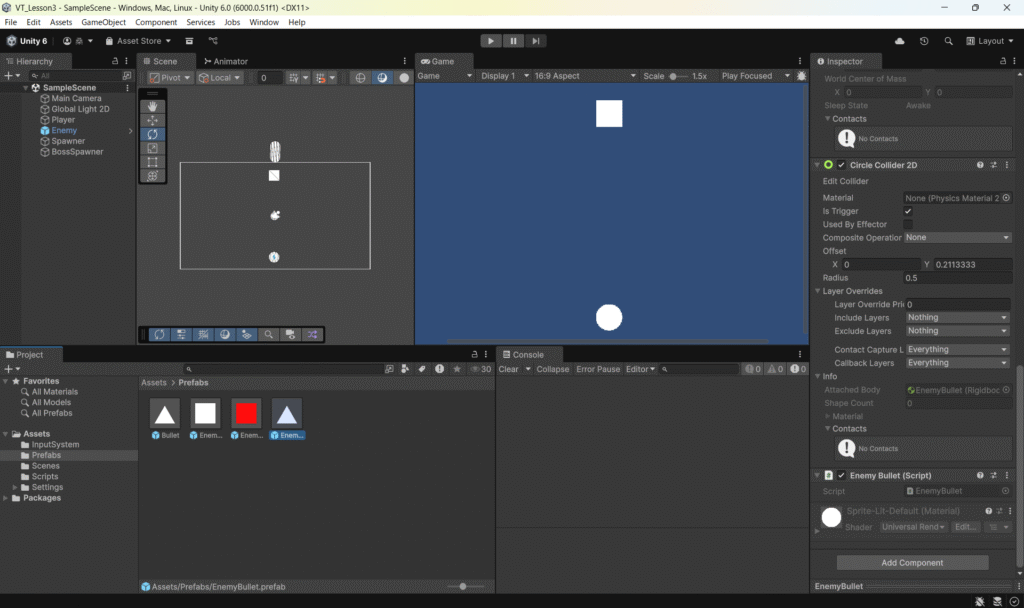Activate the Rect tool in Scene view
The height and width of the screenshot is (608, 1024).
tap(152, 162)
